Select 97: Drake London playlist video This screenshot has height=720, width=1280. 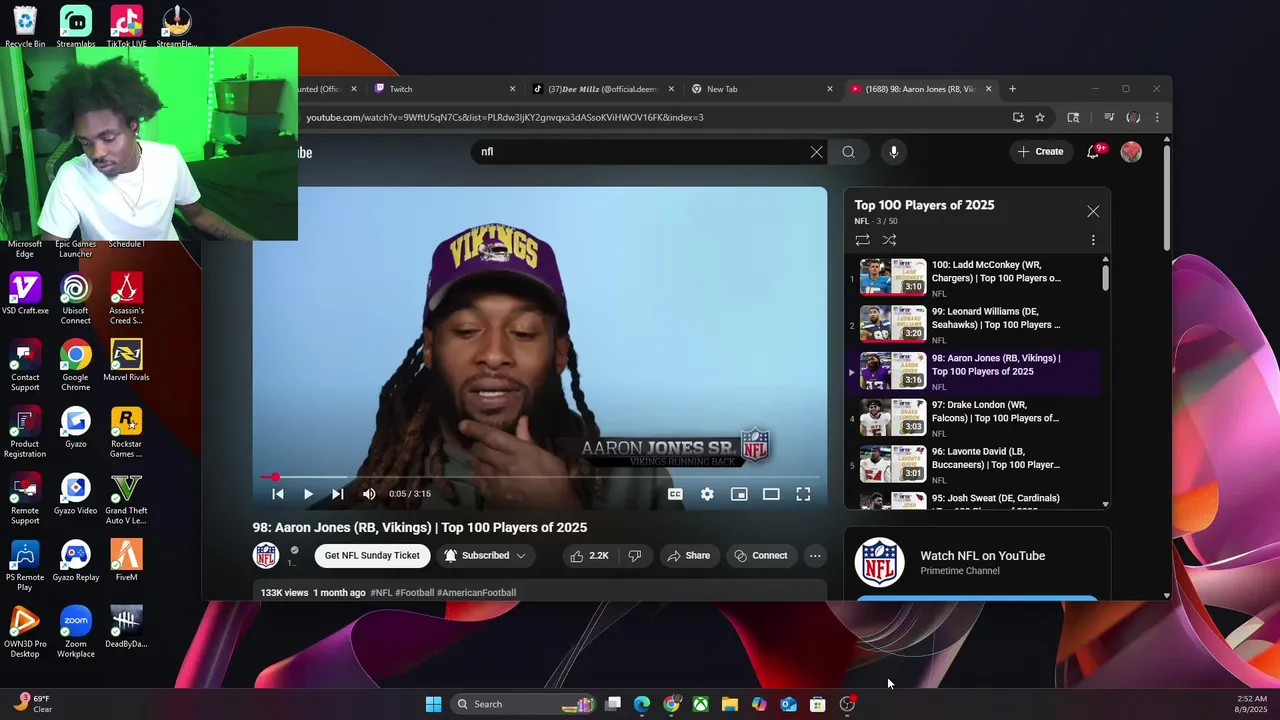click(975, 418)
